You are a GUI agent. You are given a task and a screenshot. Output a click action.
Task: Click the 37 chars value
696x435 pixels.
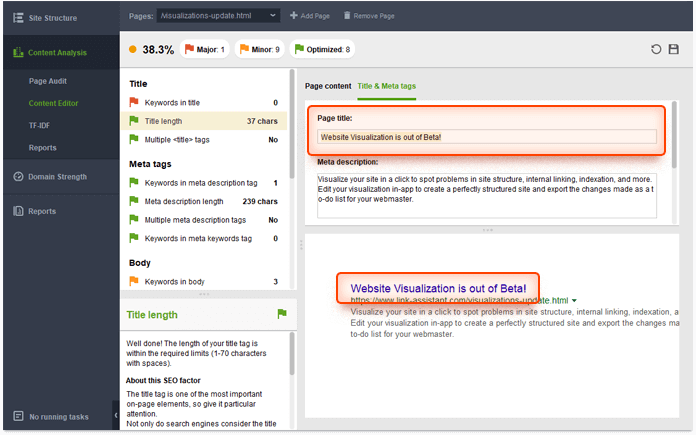tap(262, 121)
